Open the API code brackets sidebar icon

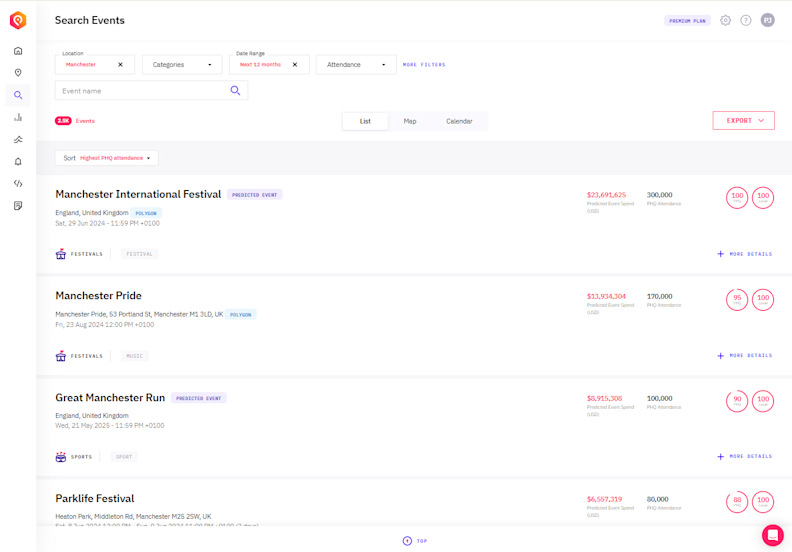18,183
